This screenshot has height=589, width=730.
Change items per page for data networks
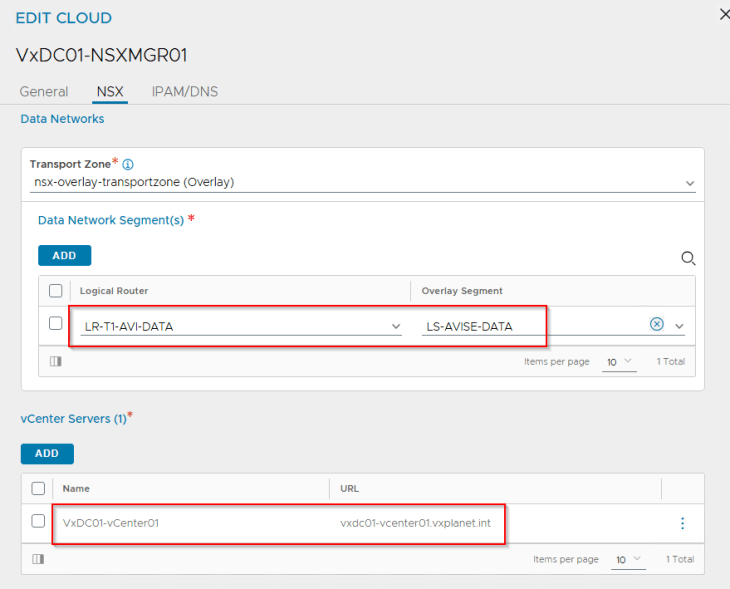pos(618,361)
